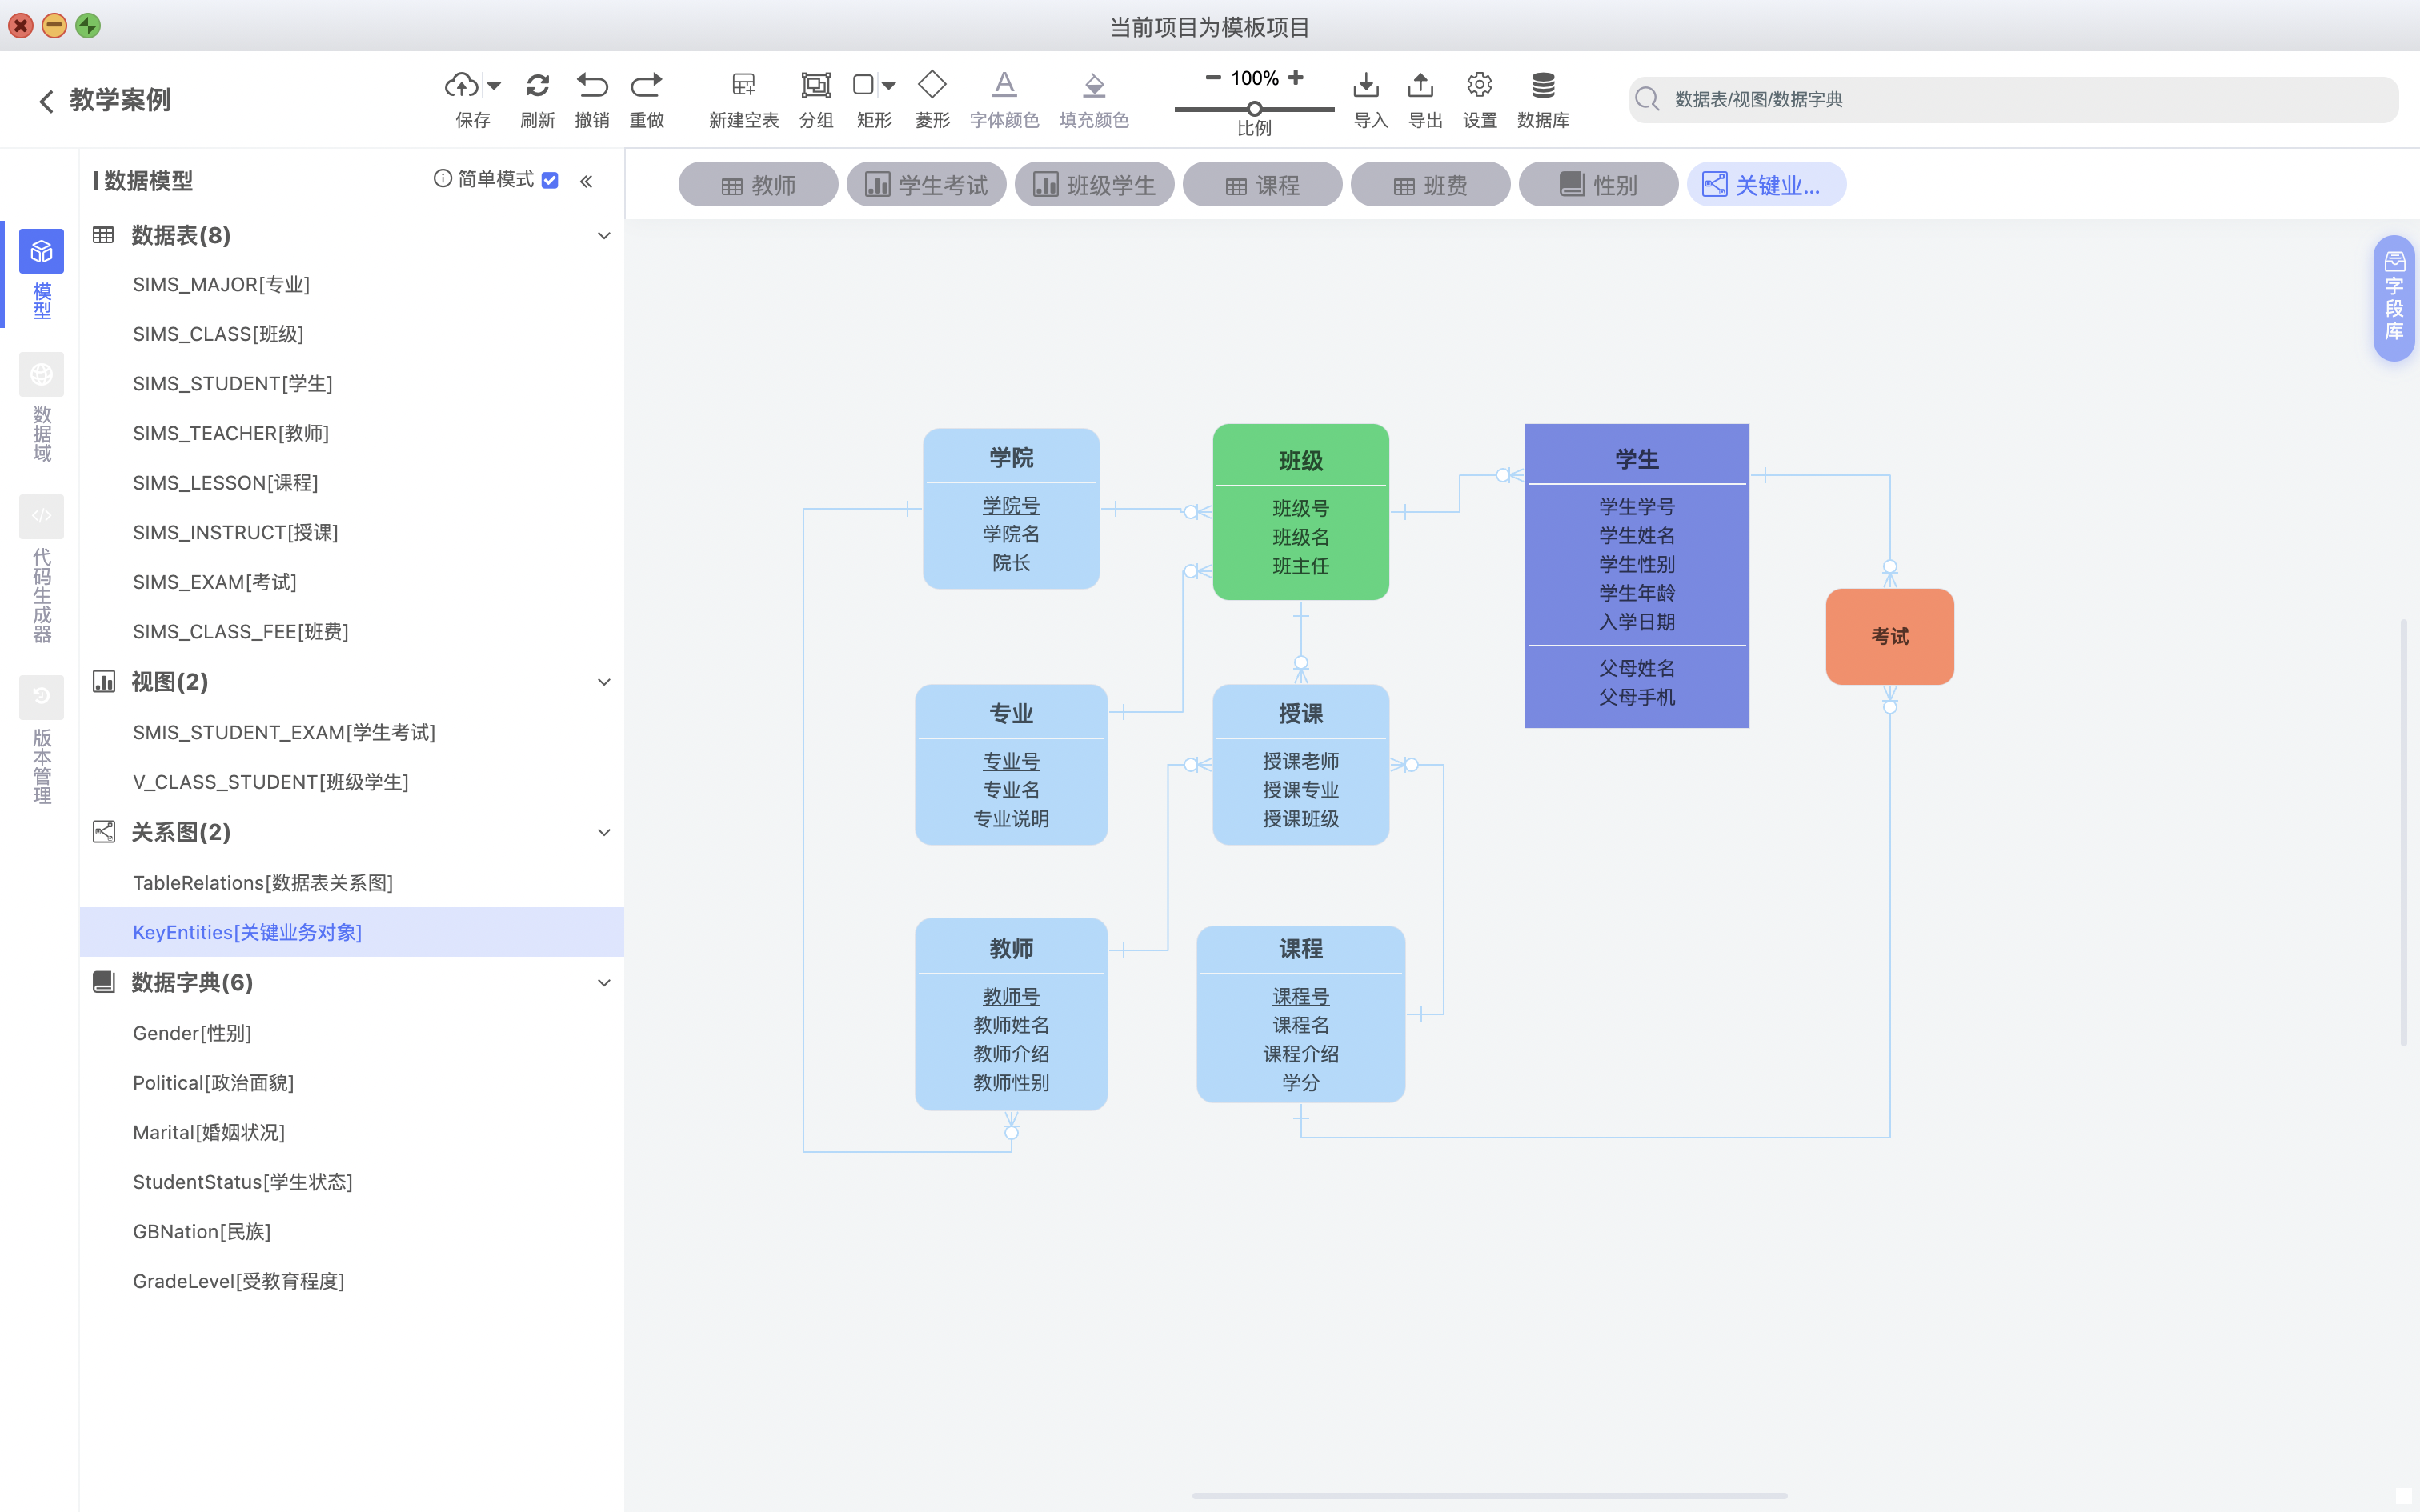Click the Refresh icon
The image size is (2420, 1512).
[x=537, y=85]
